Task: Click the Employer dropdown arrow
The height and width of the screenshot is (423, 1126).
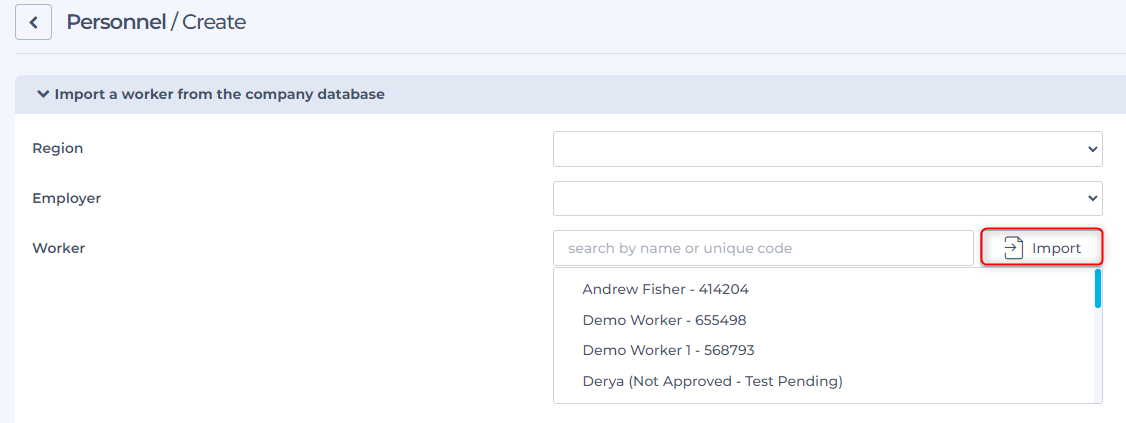Action: click(1091, 199)
